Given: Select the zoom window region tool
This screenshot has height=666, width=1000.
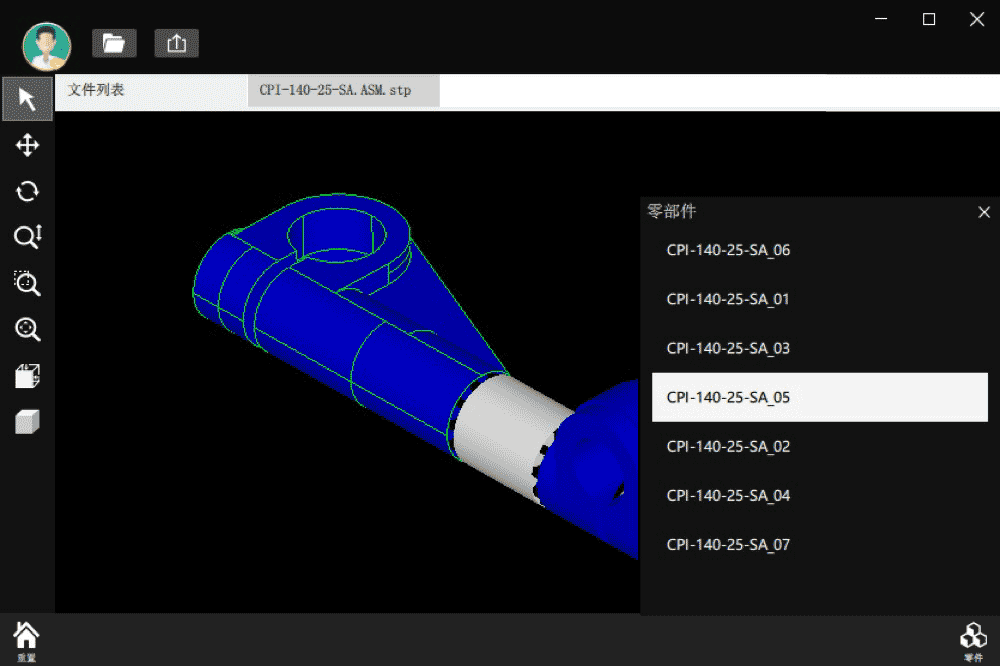Looking at the screenshot, I should [27, 283].
